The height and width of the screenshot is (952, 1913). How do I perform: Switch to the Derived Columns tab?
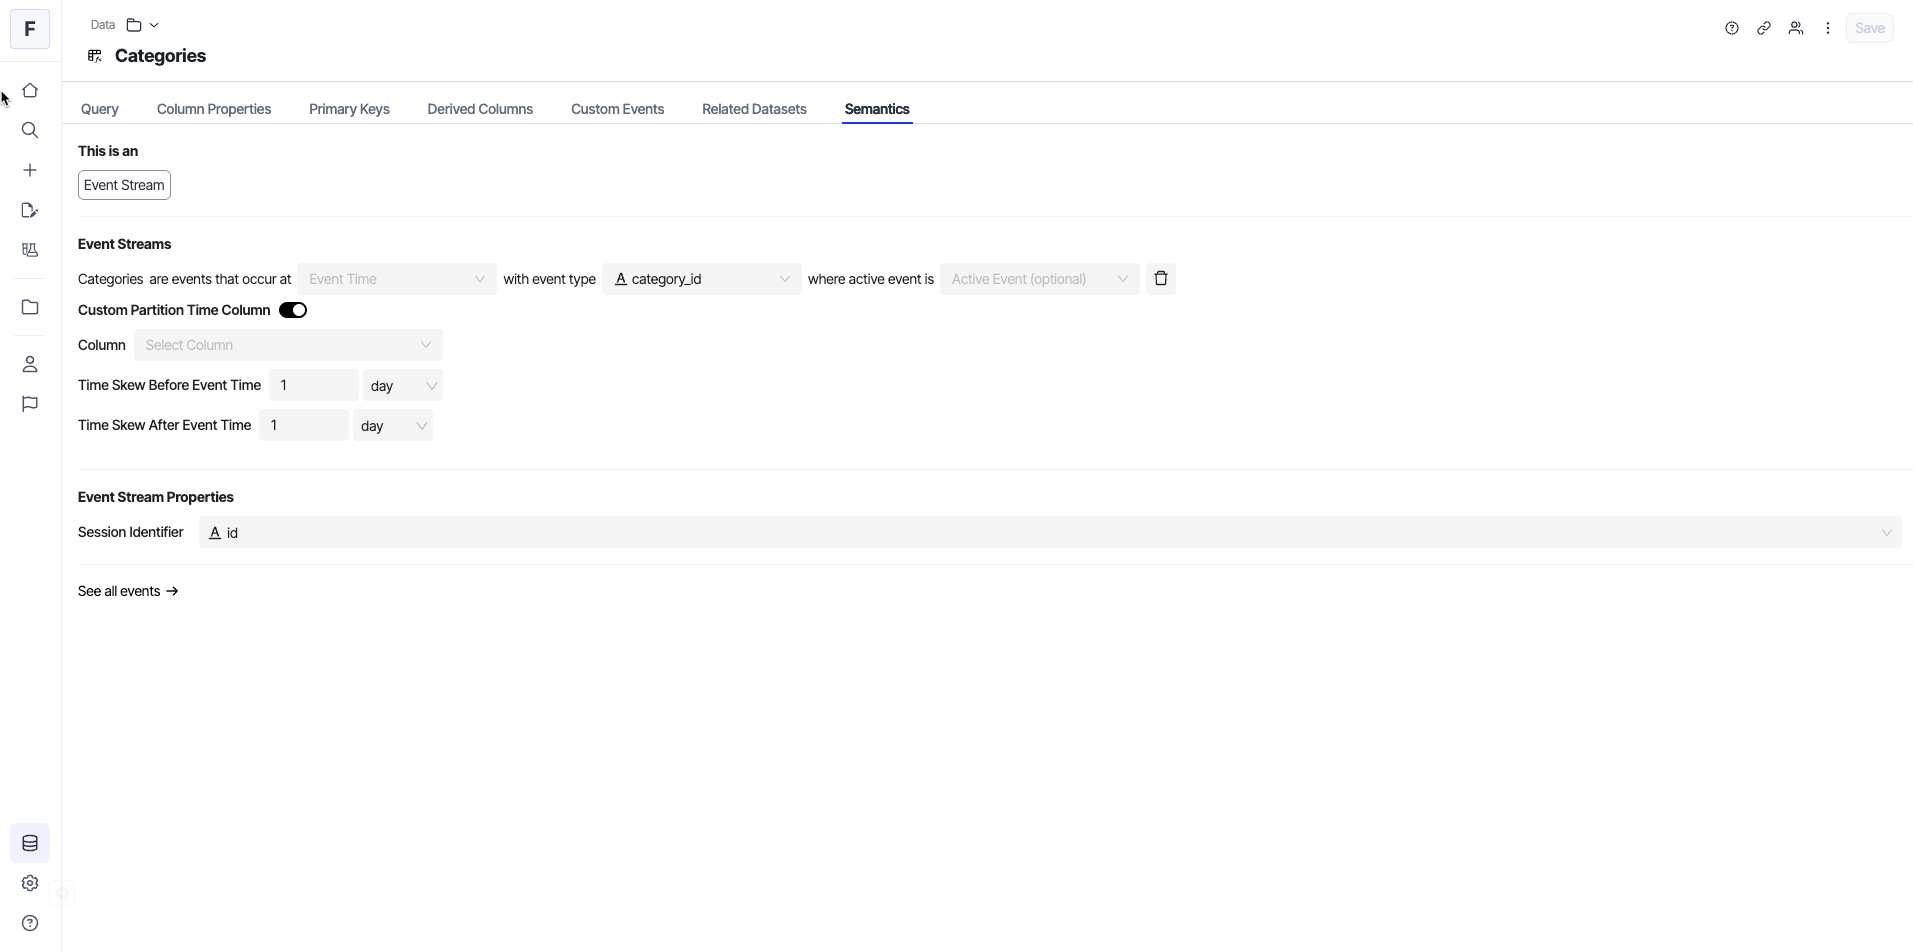[x=480, y=110]
